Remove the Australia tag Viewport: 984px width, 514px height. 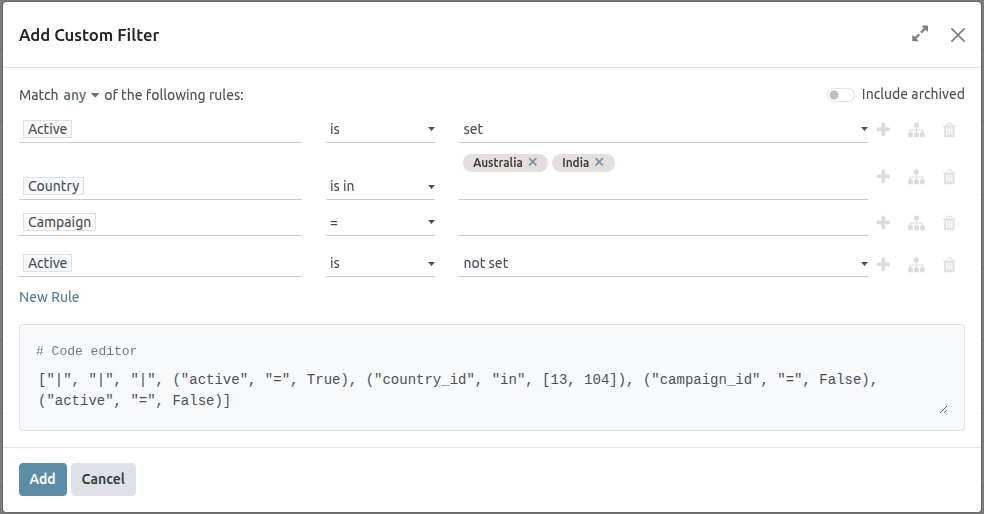click(x=533, y=162)
